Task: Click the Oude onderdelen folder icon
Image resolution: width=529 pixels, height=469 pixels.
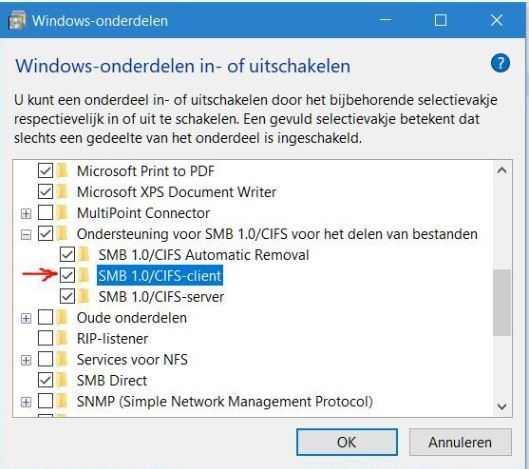Action: pyautogui.click(x=62, y=318)
